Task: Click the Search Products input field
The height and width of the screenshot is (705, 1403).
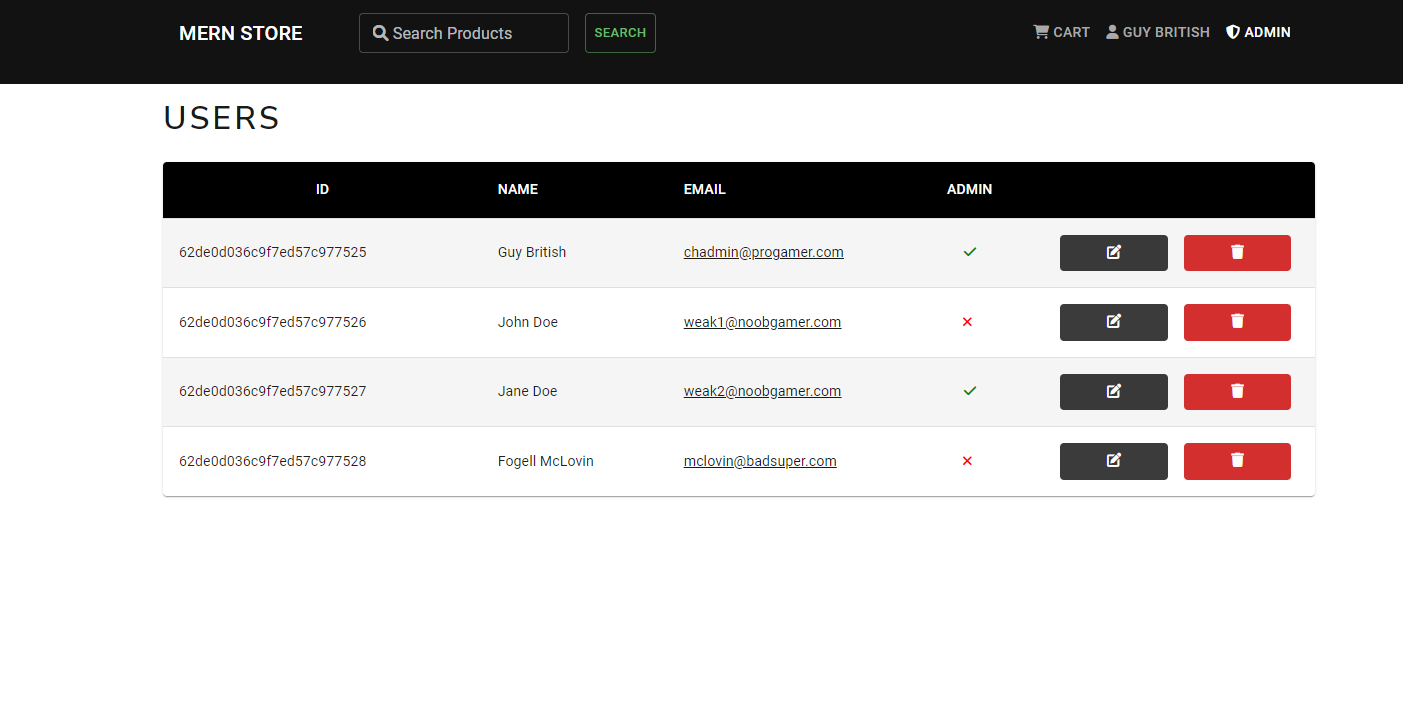Action: [464, 33]
